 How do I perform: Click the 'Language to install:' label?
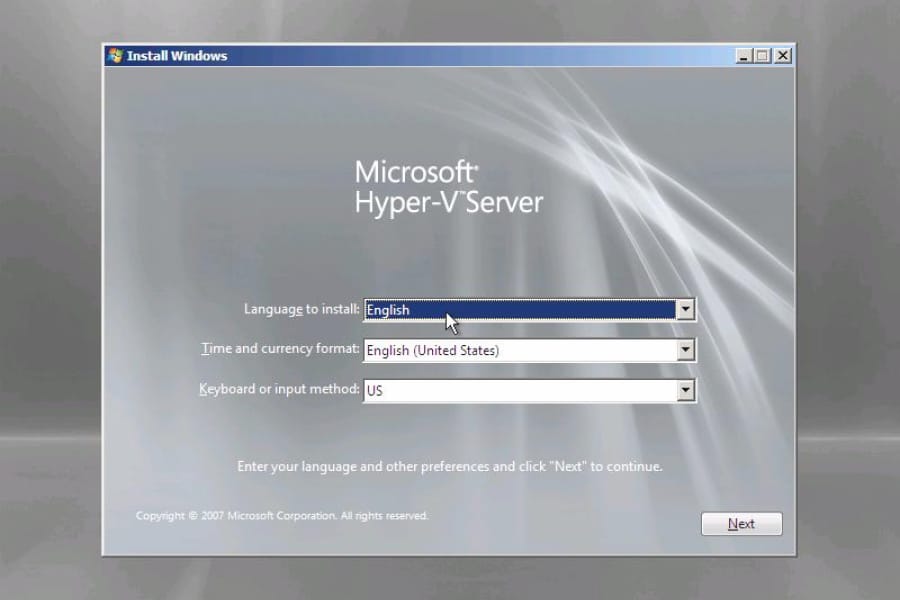pos(301,309)
